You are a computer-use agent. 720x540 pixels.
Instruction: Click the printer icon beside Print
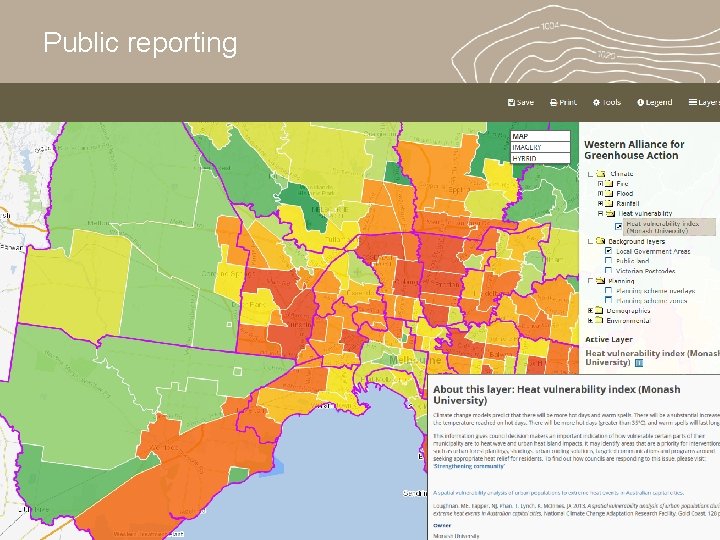553,102
